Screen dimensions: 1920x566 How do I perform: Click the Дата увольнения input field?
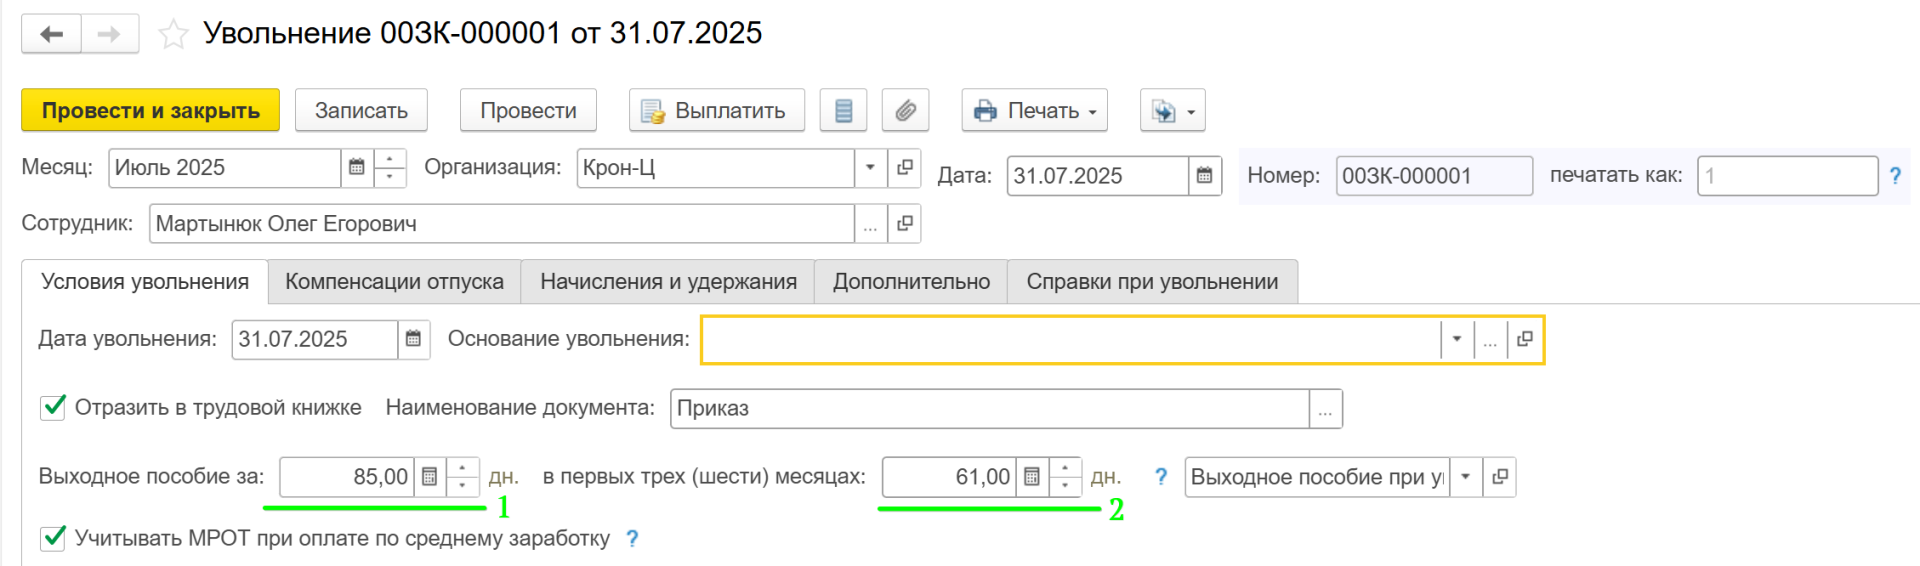315,339
